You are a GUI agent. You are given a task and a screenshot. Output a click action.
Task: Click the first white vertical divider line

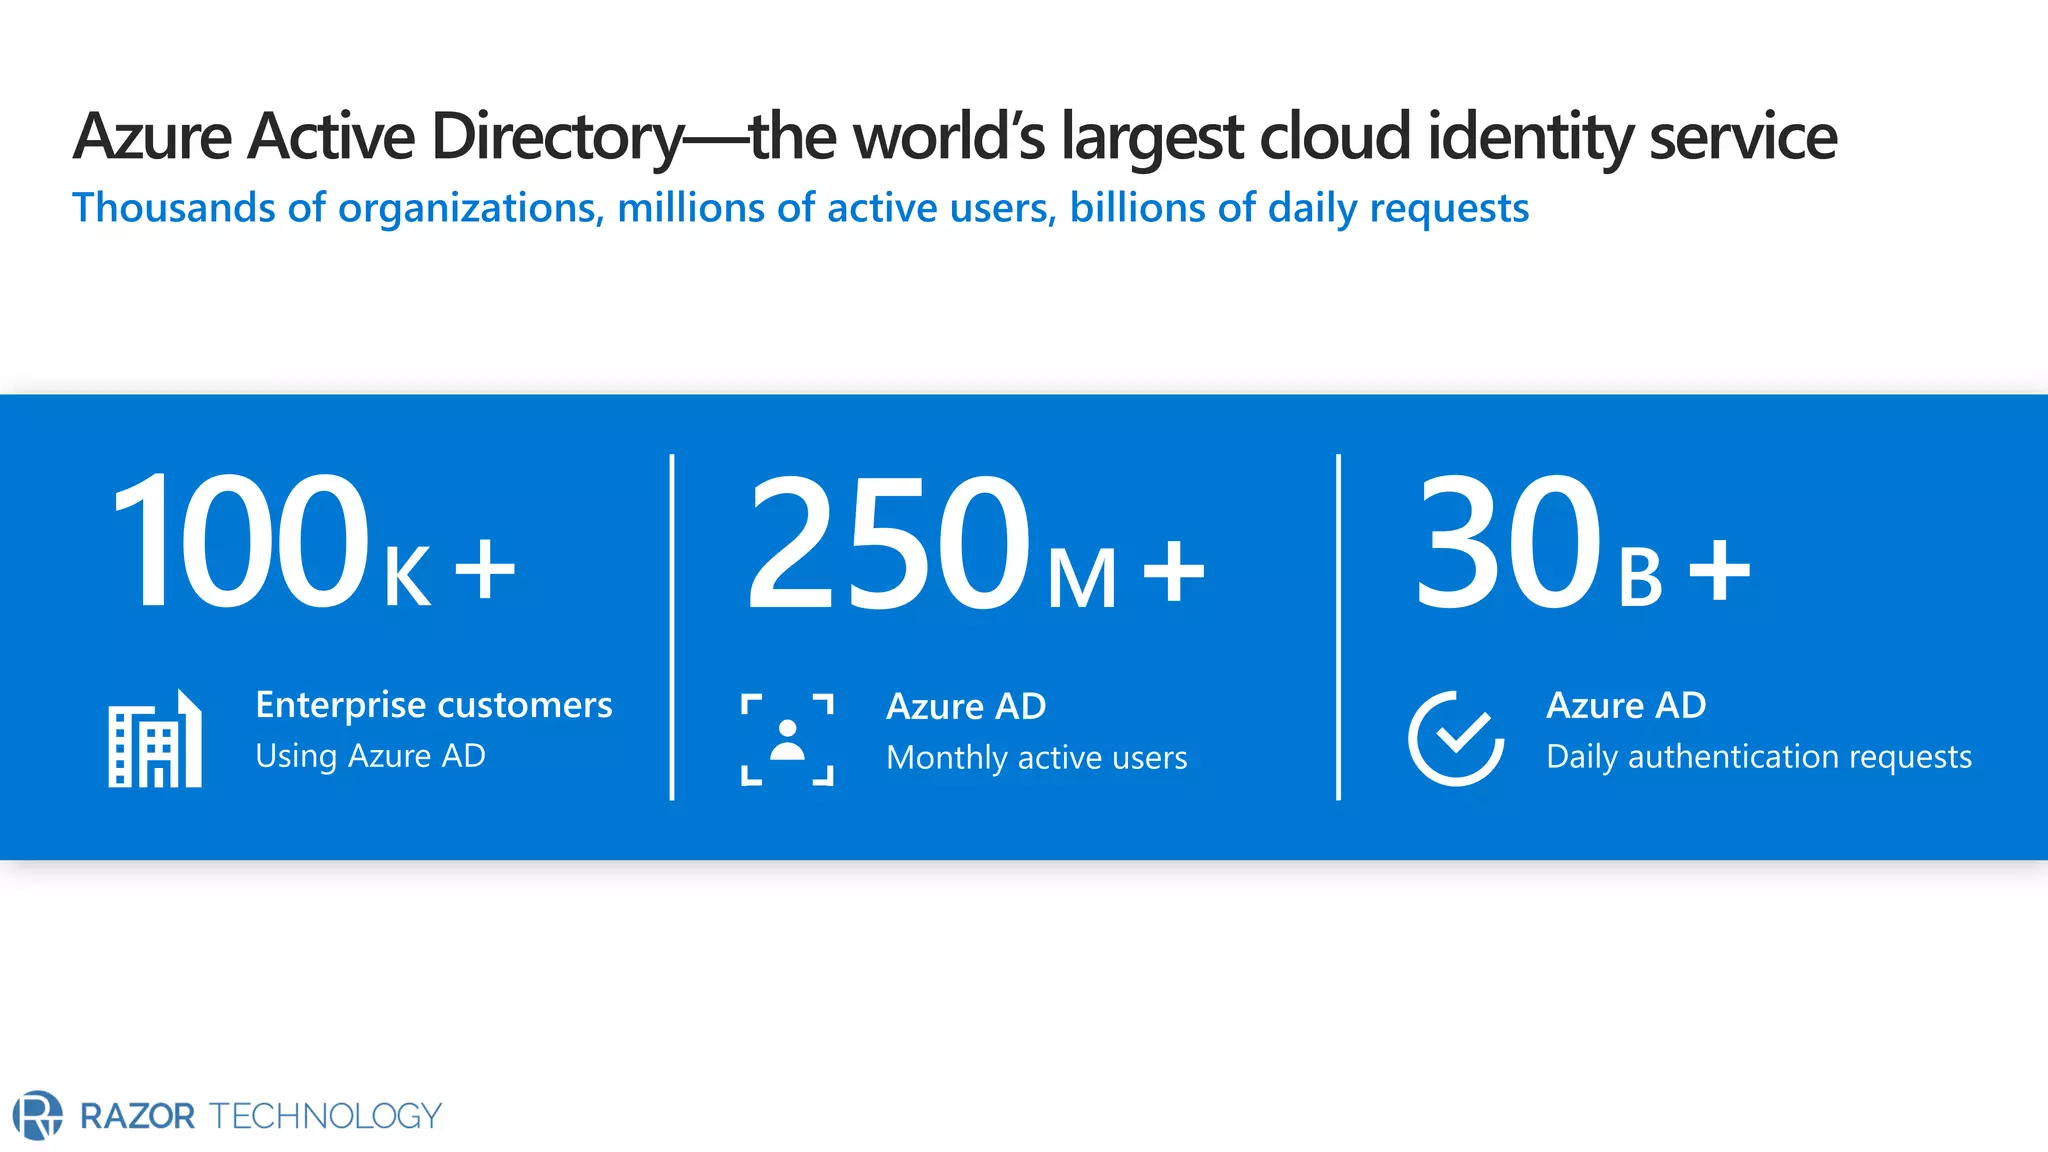click(672, 627)
